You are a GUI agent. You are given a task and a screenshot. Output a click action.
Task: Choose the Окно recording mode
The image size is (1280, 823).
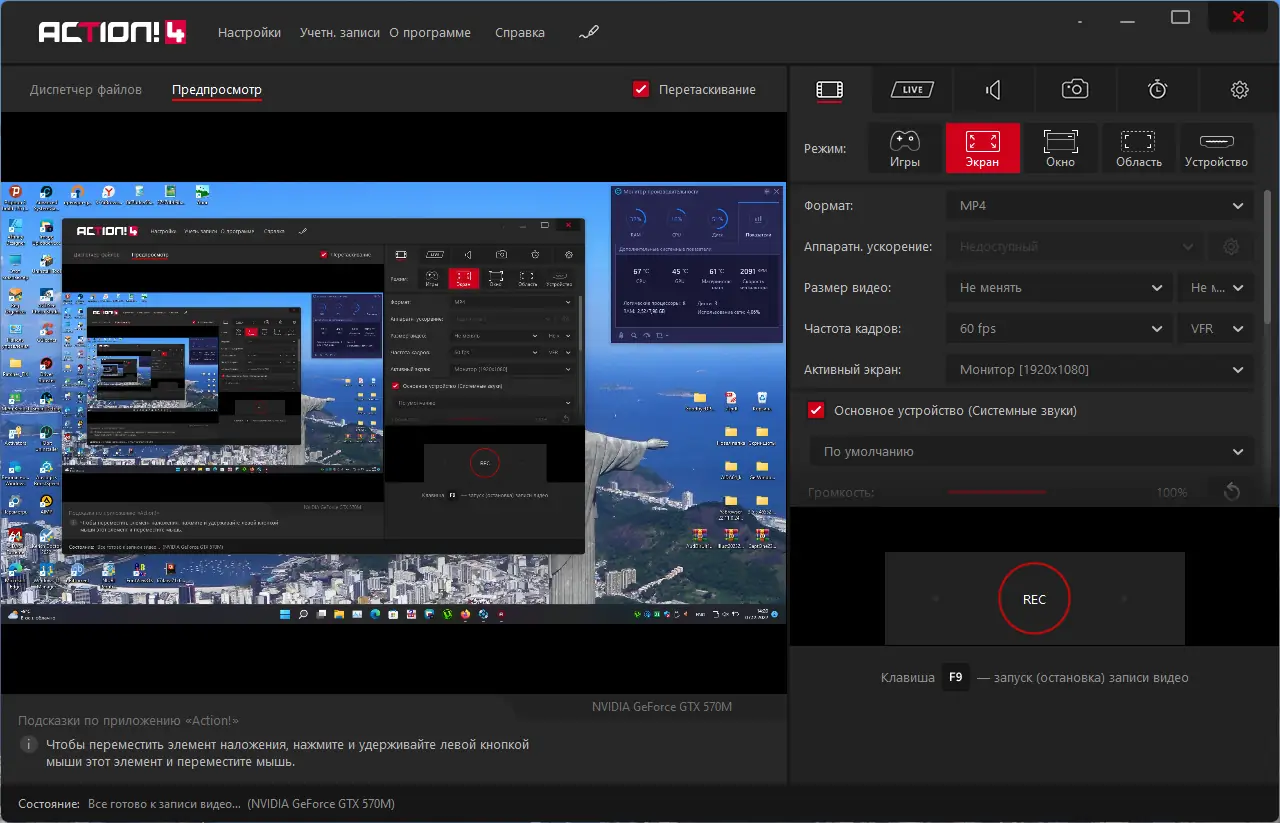[x=1060, y=148]
